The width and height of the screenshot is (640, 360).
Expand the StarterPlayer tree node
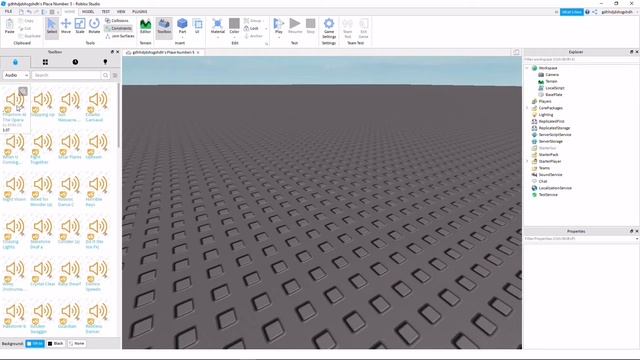click(x=527, y=161)
